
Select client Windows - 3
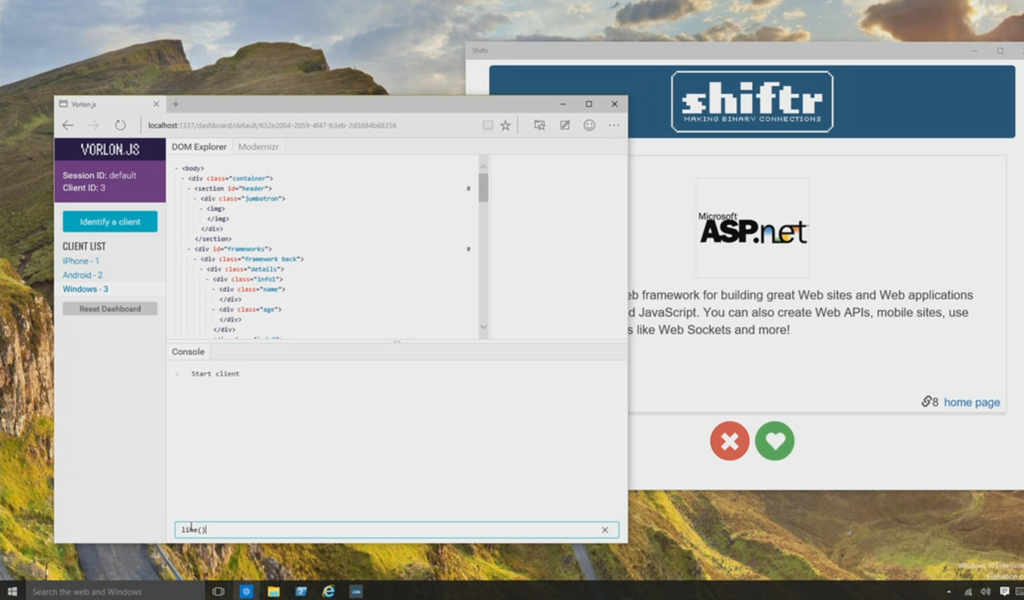(x=86, y=289)
